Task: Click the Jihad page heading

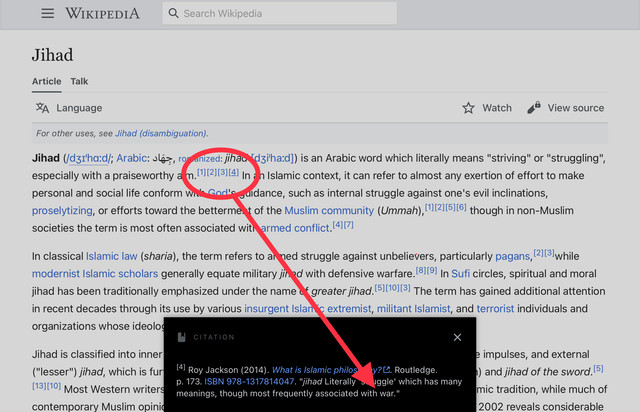Action: (53, 55)
